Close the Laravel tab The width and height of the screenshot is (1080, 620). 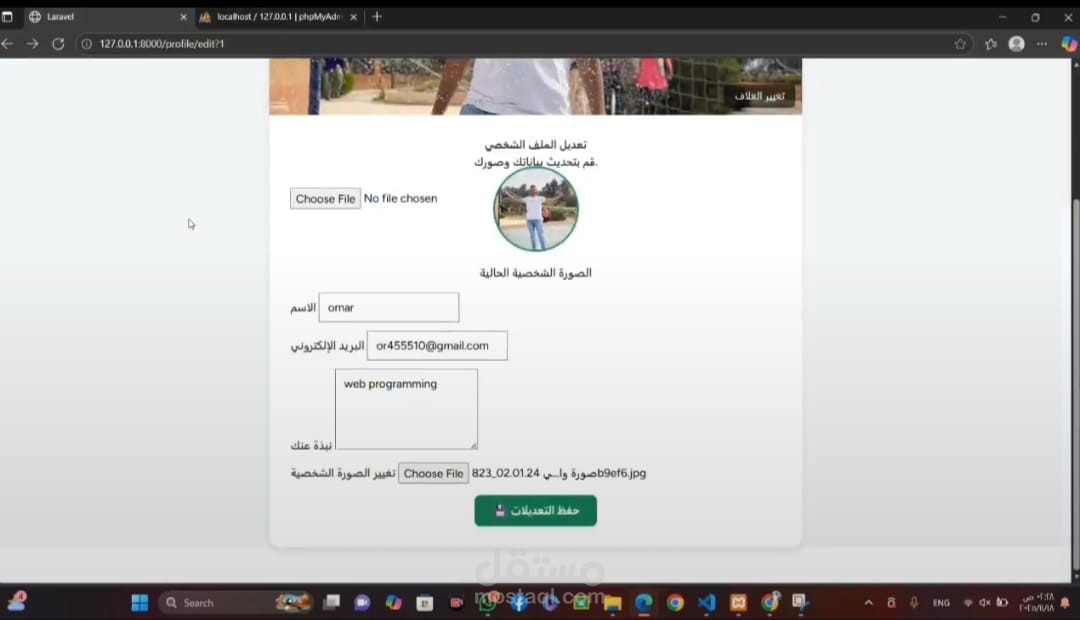(x=183, y=17)
